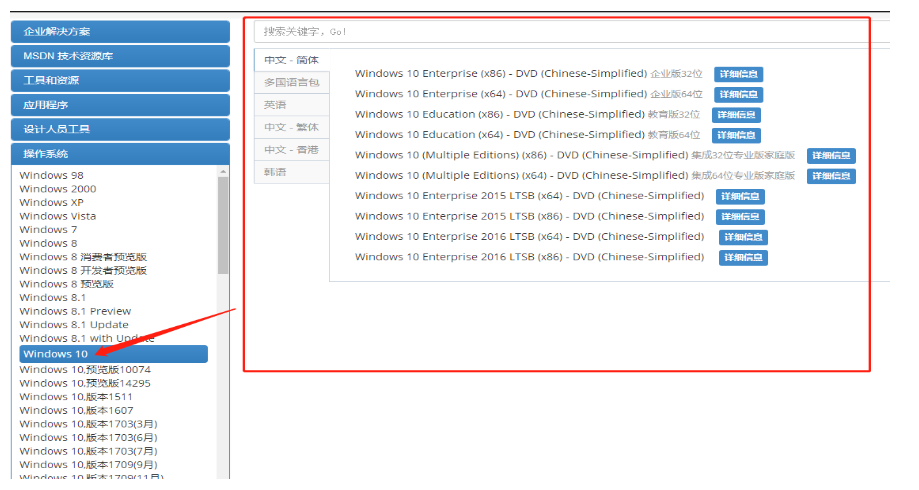This screenshot has height=490, width=919.
Task: Click the search keyword input field
Action: pyautogui.click(x=571, y=32)
